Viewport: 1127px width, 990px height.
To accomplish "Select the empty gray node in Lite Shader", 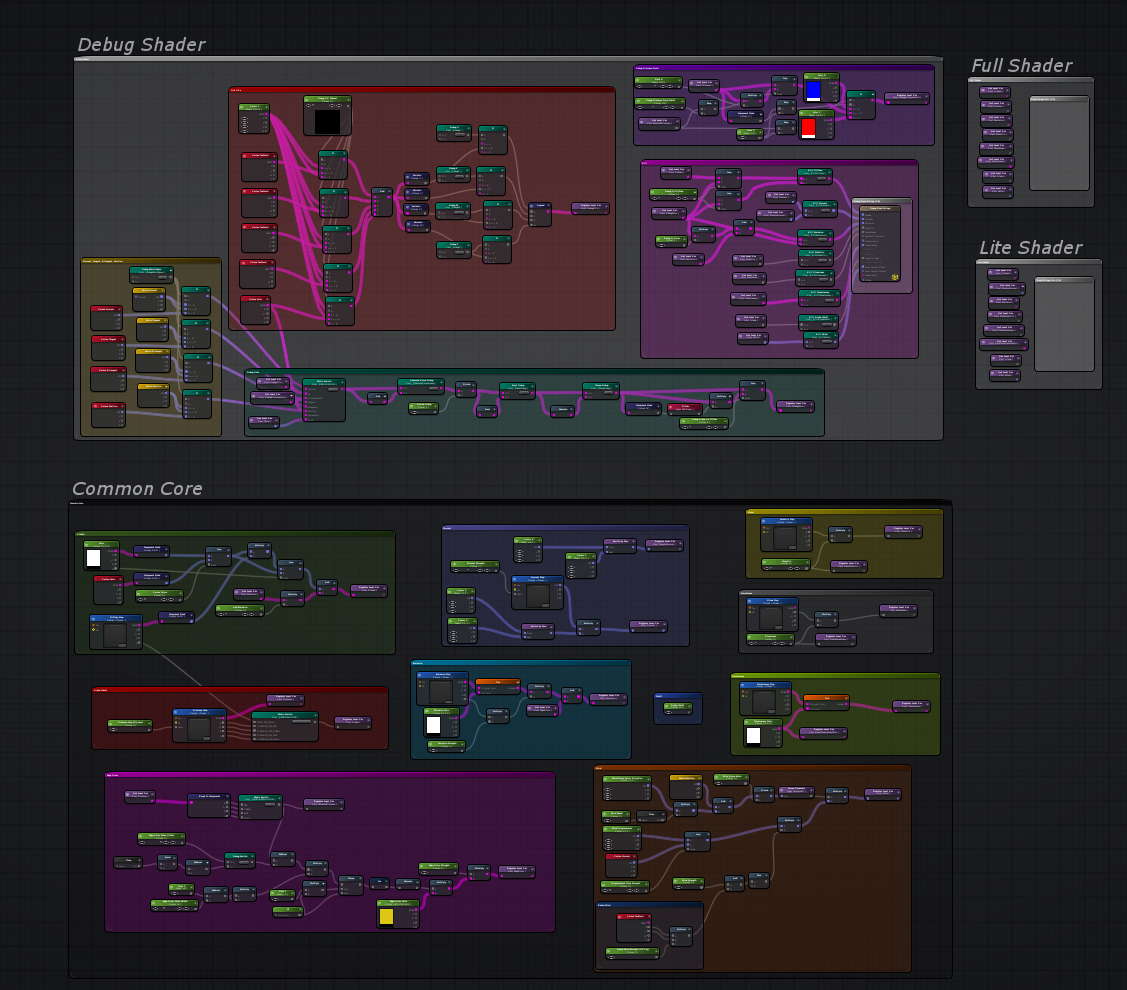I will (x=1064, y=326).
